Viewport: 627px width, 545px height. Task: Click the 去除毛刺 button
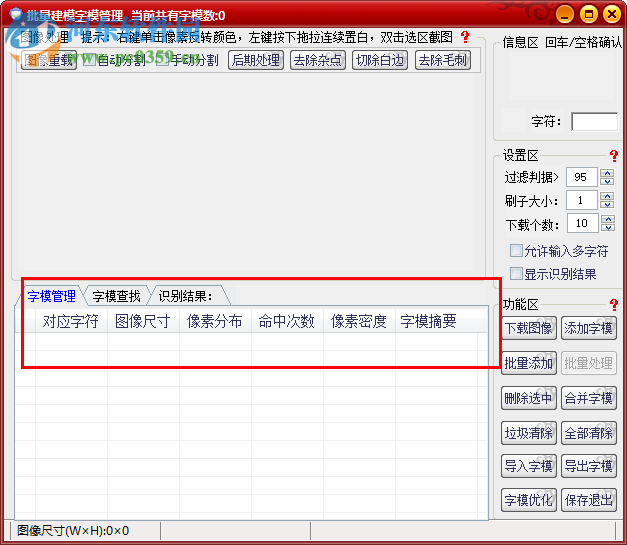pyautogui.click(x=443, y=60)
